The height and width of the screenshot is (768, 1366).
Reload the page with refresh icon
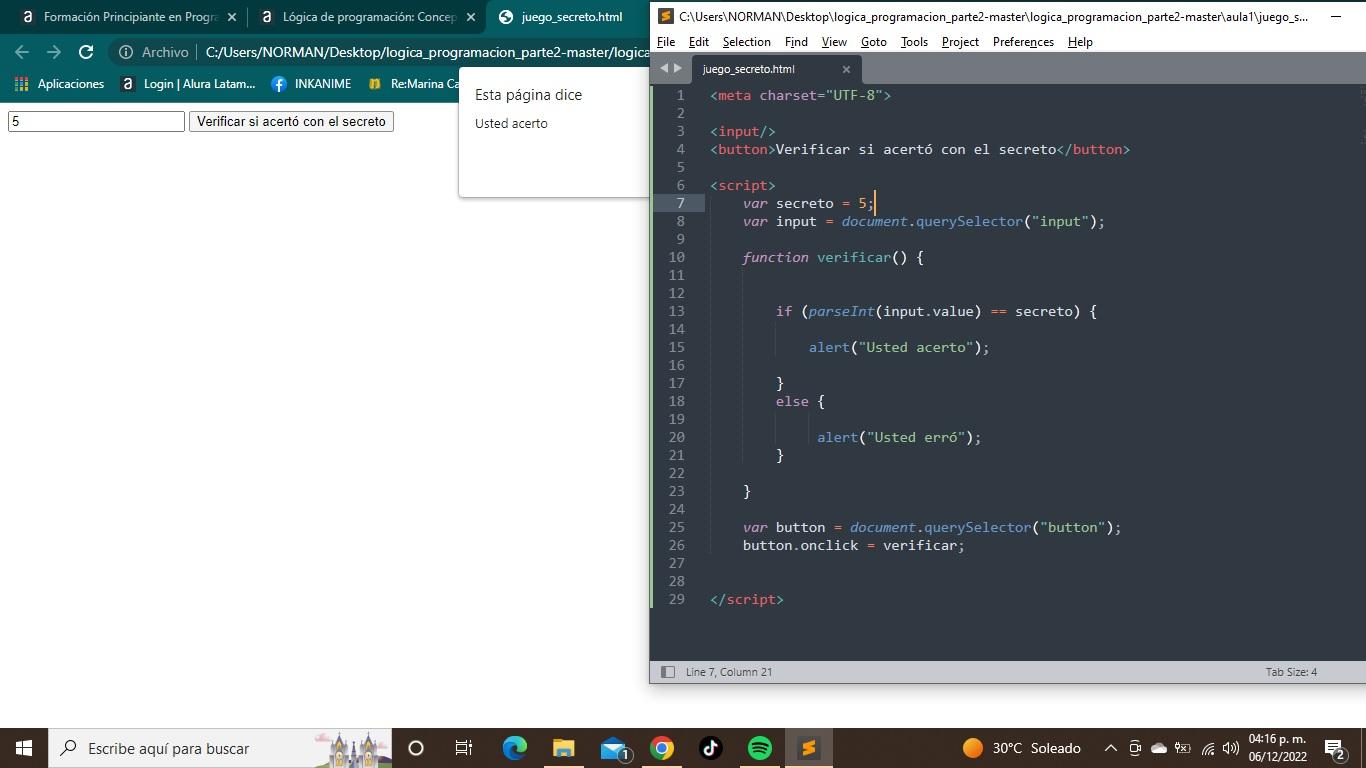(86, 52)
